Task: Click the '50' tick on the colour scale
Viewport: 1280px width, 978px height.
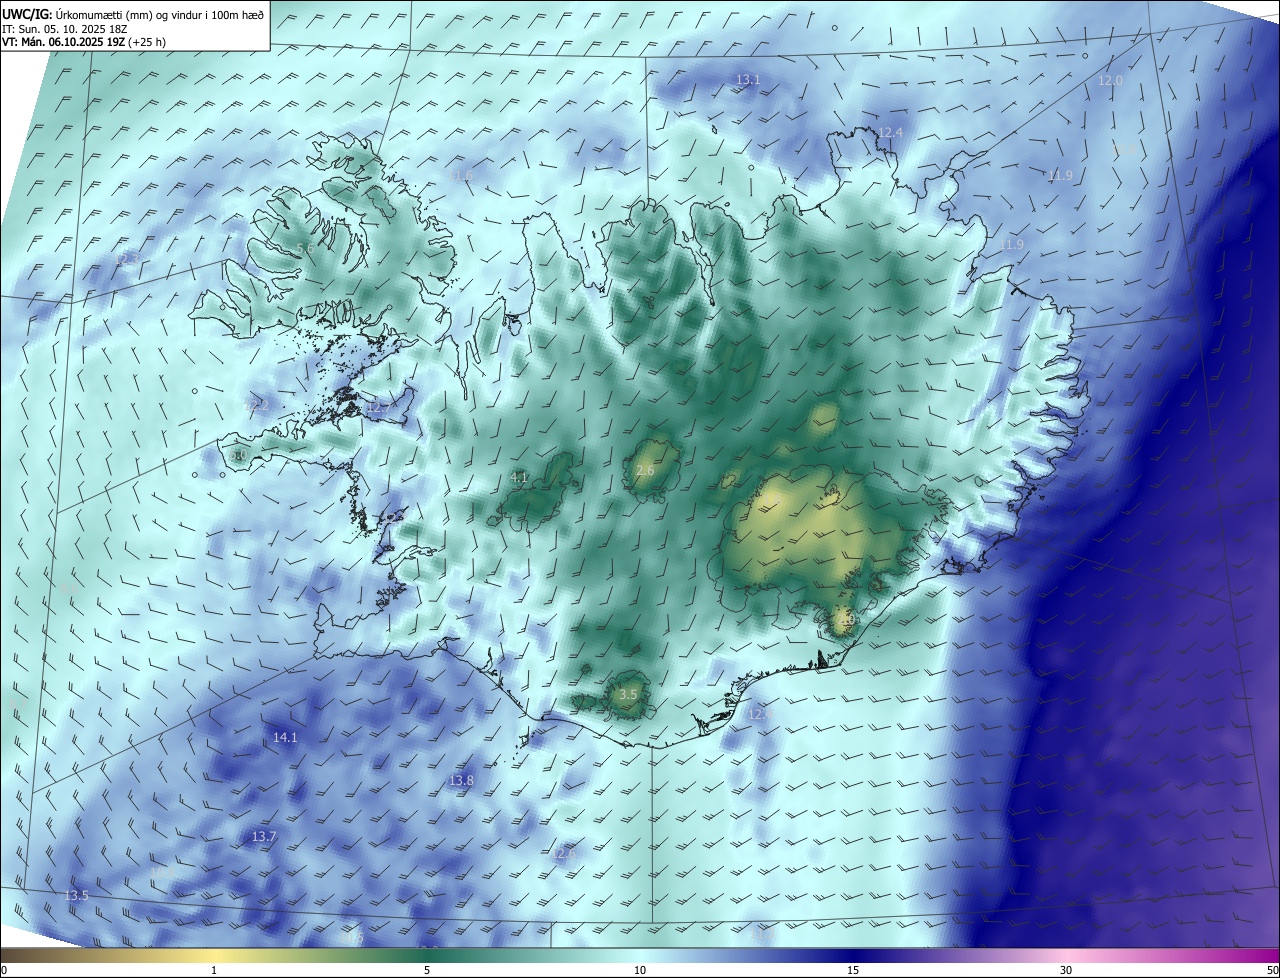Action: 1272,970
